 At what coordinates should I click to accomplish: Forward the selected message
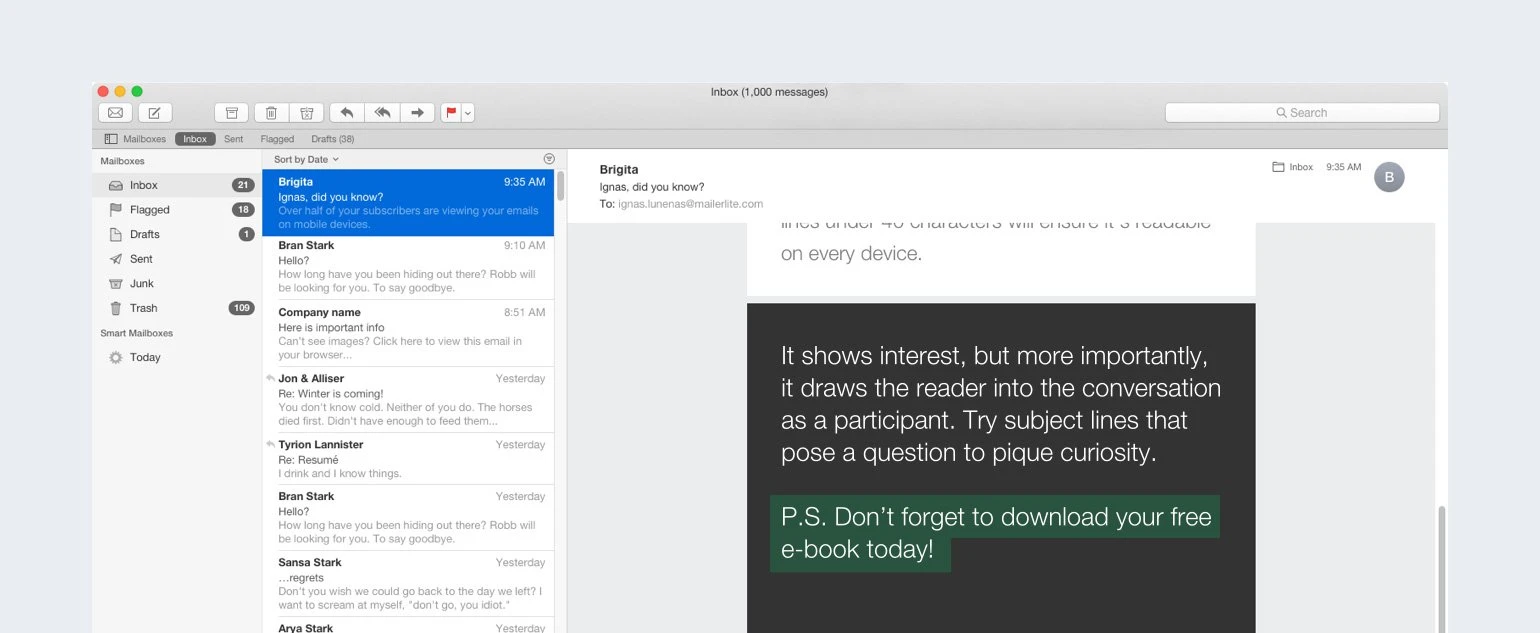(418, 113)
